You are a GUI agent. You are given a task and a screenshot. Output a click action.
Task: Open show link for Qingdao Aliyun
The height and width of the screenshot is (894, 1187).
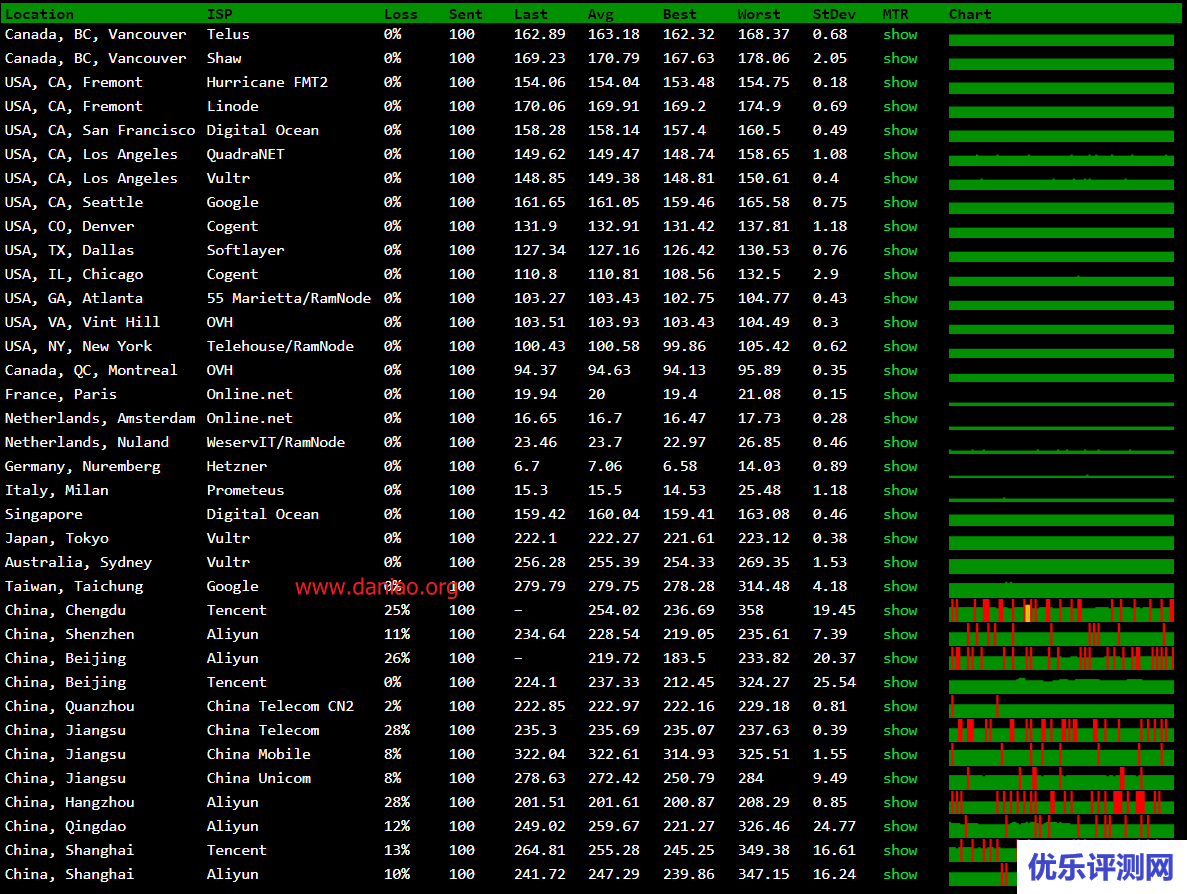(x=900, y=827)
